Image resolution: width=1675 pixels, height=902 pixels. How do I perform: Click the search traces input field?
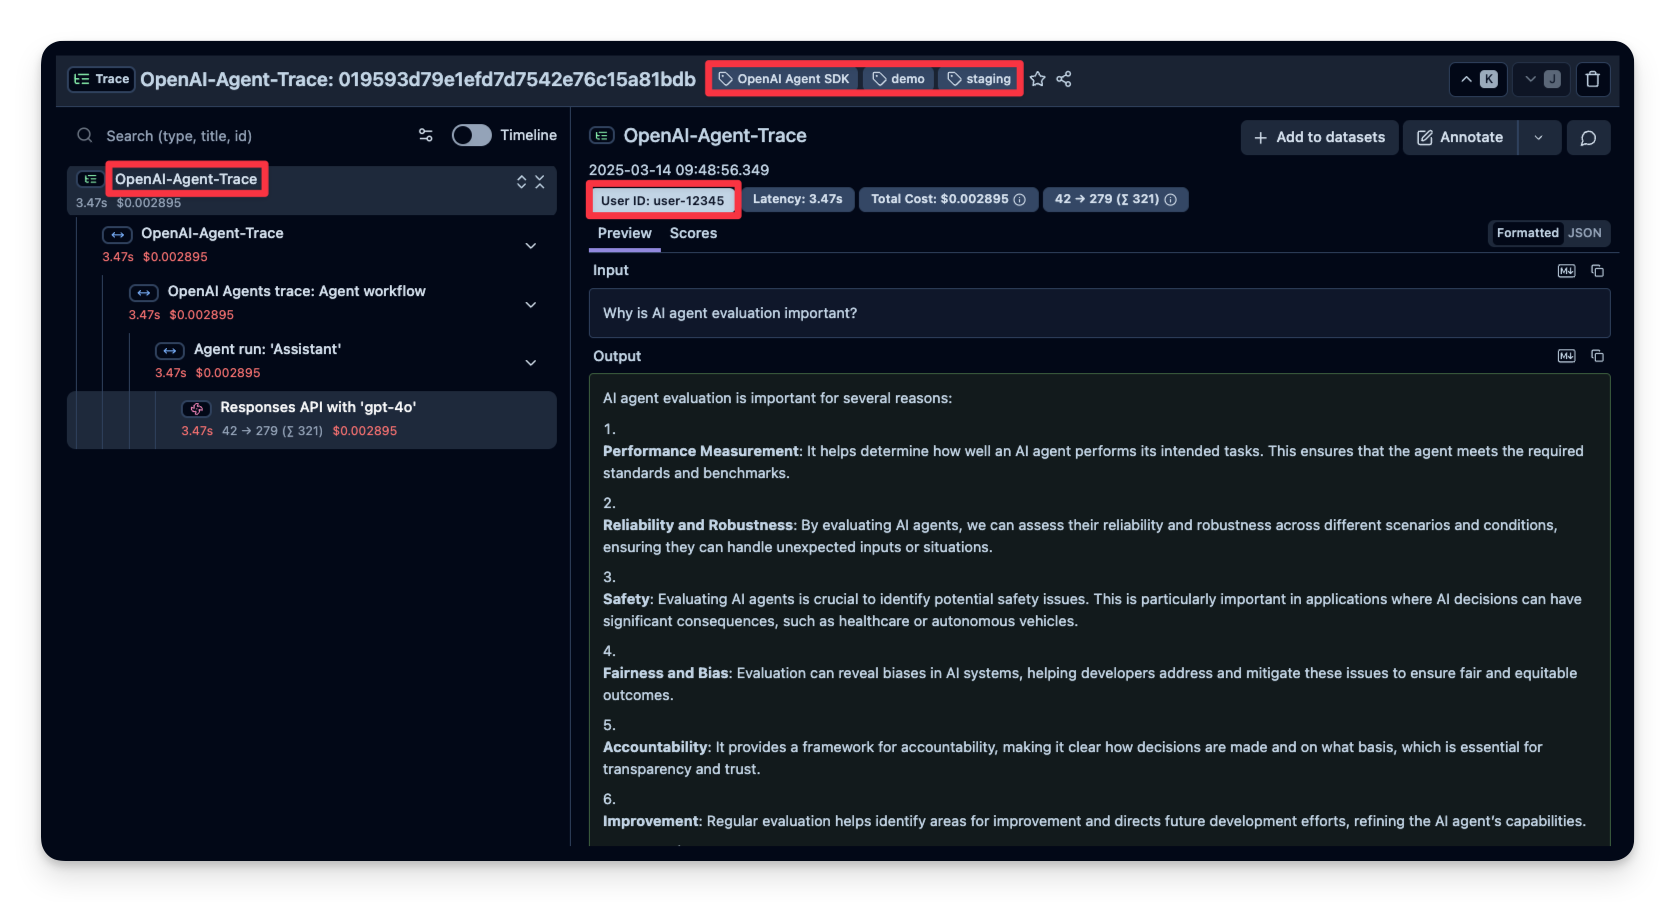pyautogui.click(x=230, y=135)
